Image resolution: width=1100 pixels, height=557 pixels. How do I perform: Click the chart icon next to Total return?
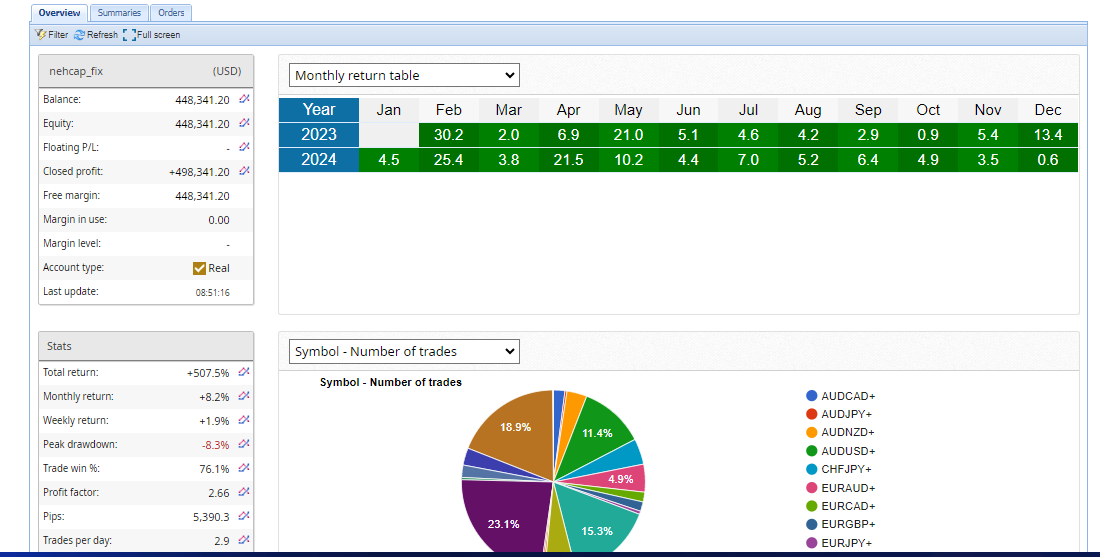click(244, 372)
